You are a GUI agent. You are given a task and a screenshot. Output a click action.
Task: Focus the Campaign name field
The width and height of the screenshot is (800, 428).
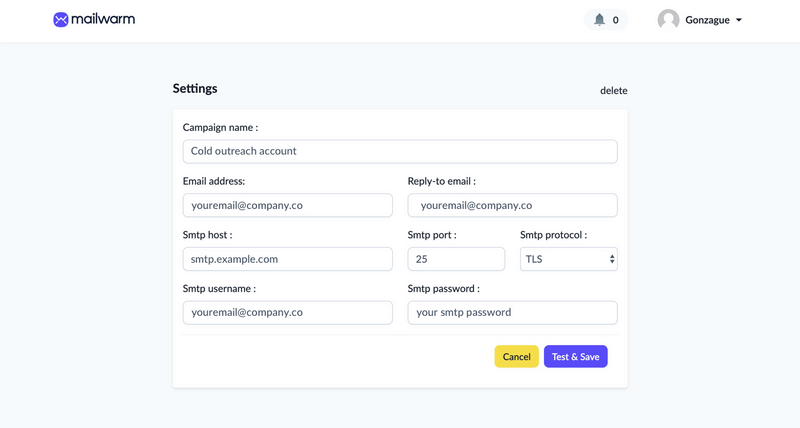(400, 152)
